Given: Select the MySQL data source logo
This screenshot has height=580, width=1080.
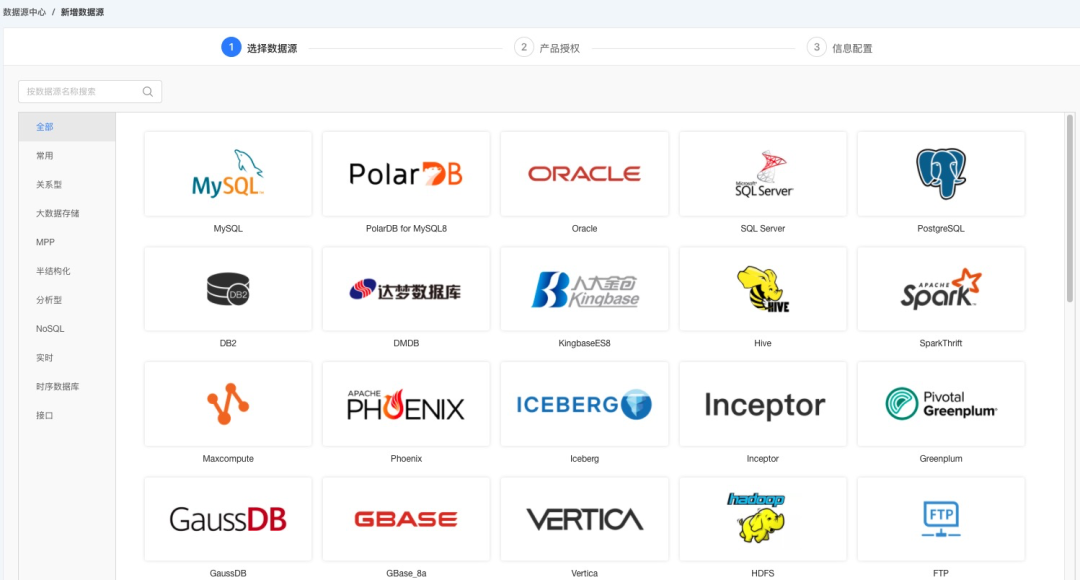Looking at the screenshot, I should (x=228, y=174).
